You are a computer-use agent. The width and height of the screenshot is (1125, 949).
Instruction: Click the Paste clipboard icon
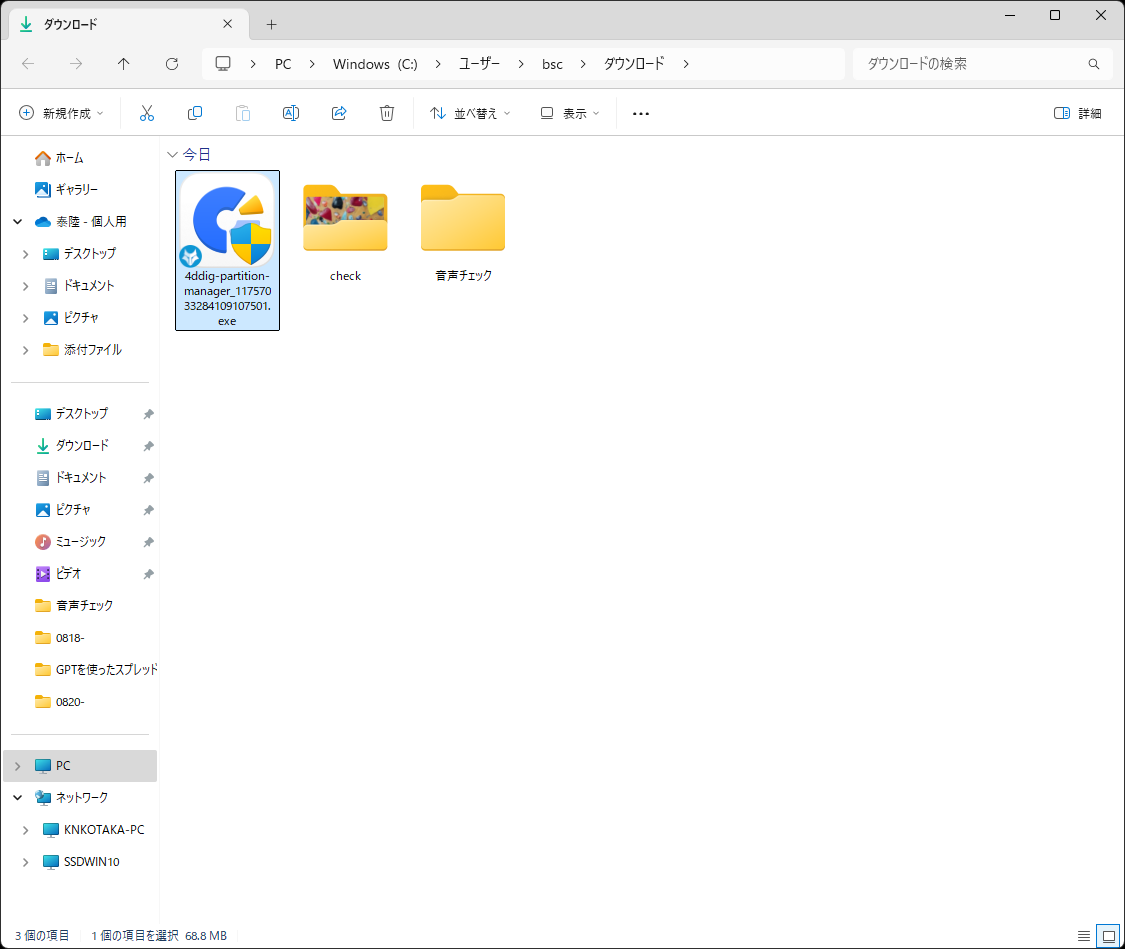click(x=243, y=113)
